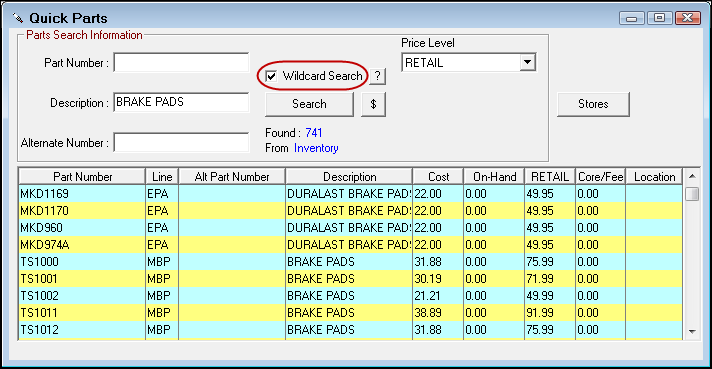
Task: Click the vertical scrollbar thumb
Action: [692, 194]
